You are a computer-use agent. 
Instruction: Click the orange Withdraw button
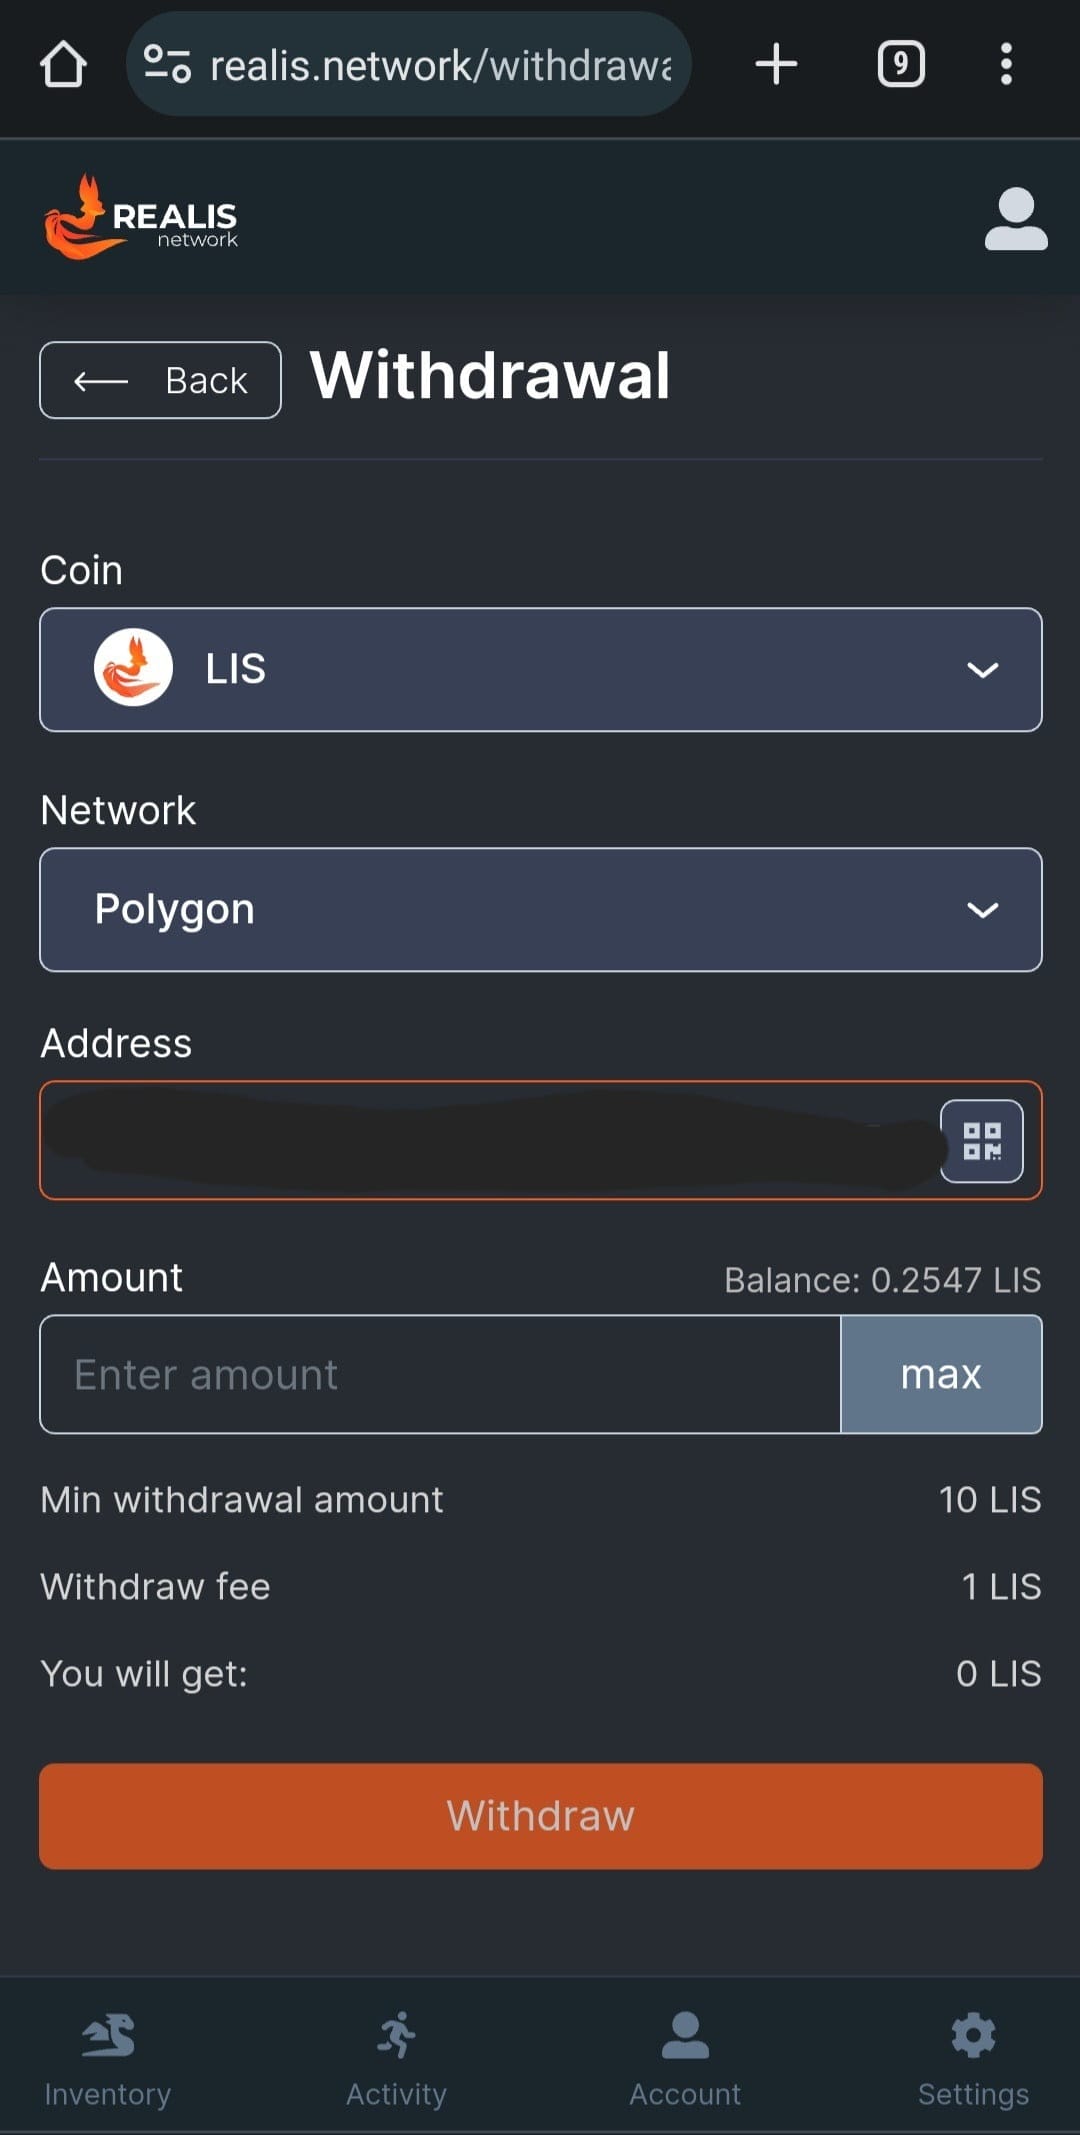coord(540,1816)
